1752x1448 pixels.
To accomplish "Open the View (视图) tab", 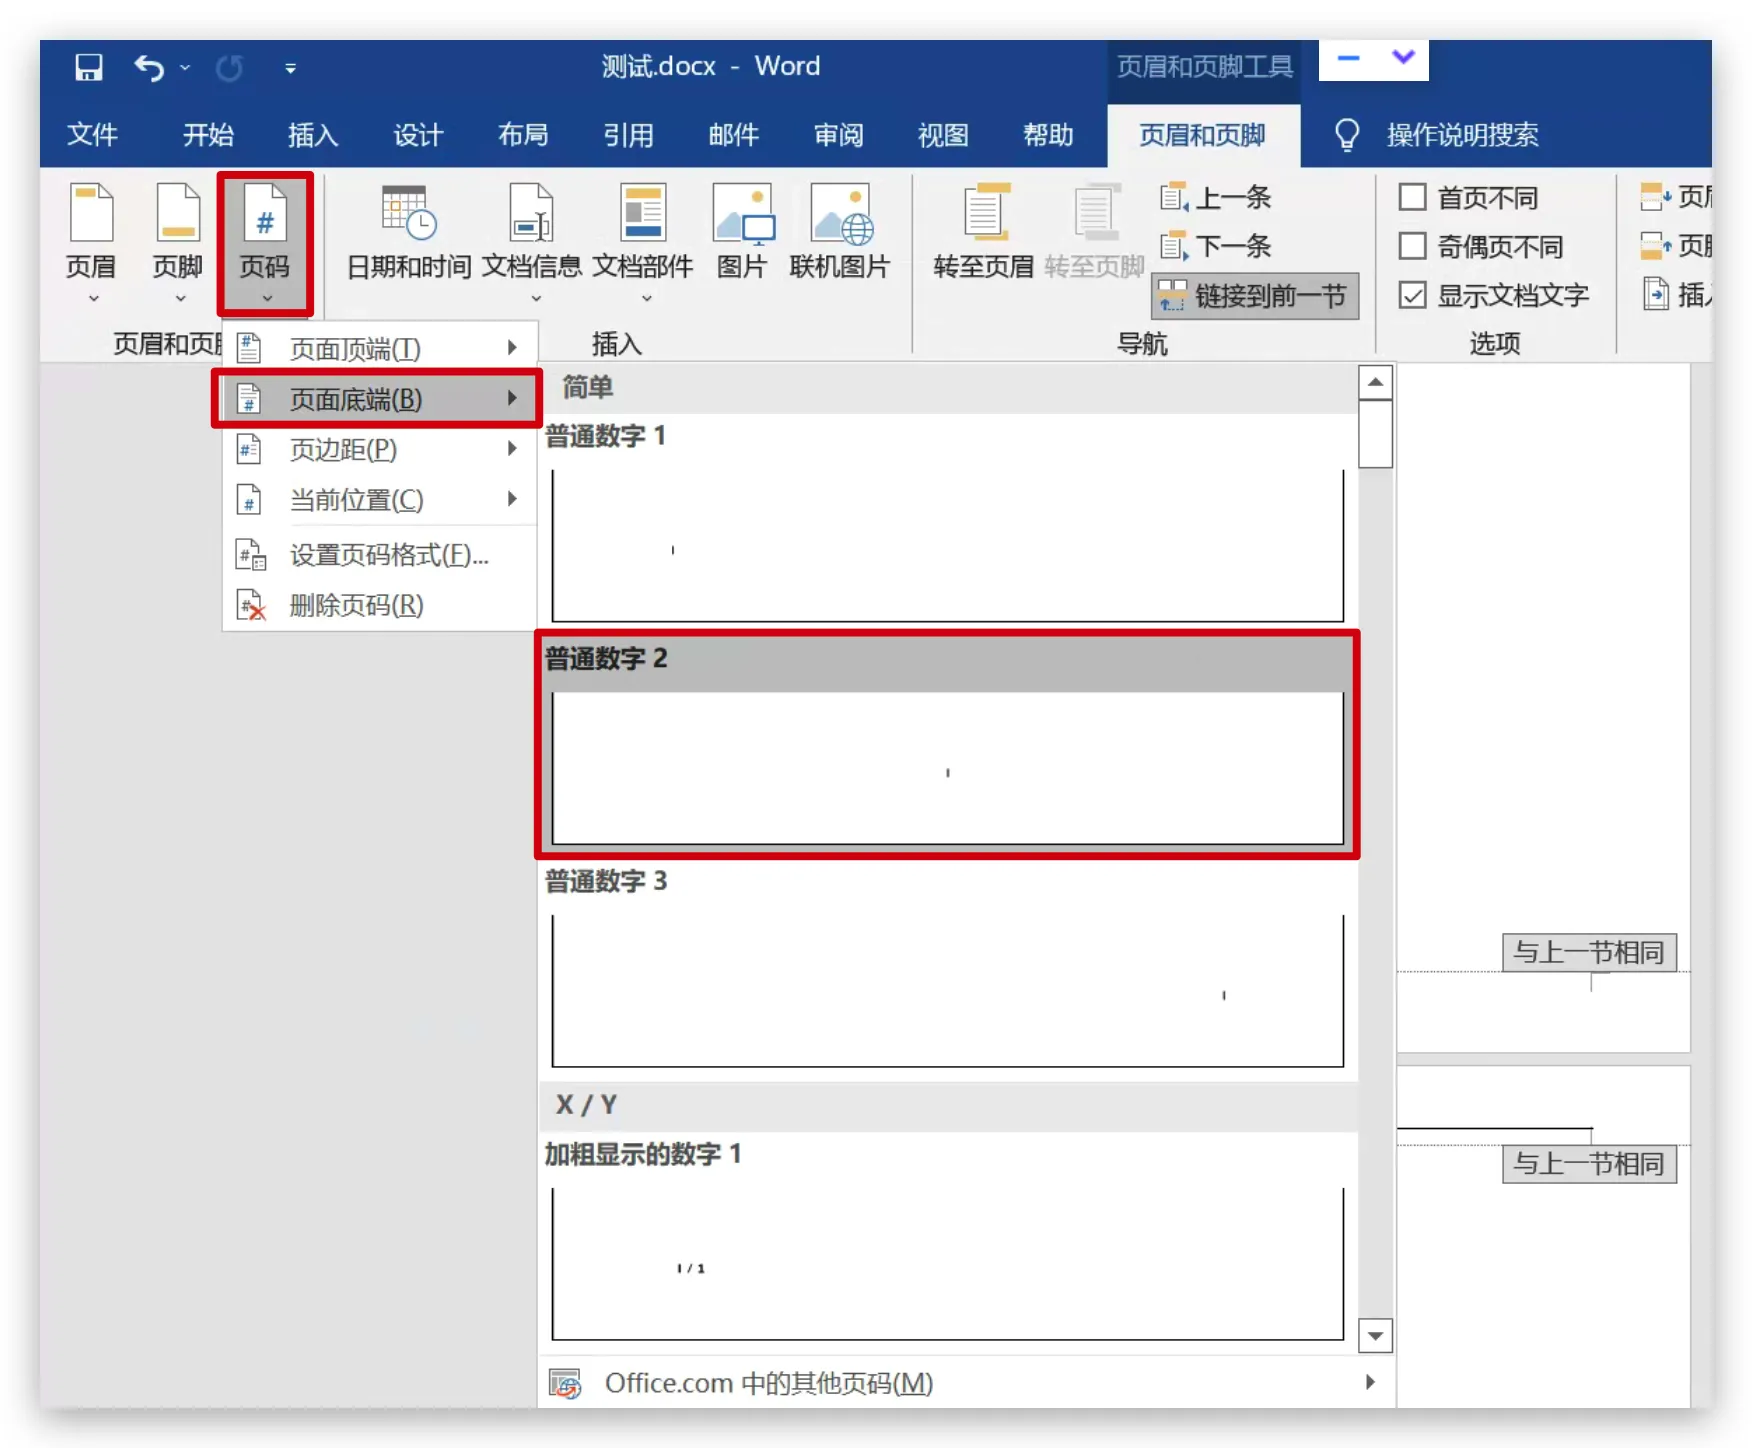I will [x=943, y=135].
